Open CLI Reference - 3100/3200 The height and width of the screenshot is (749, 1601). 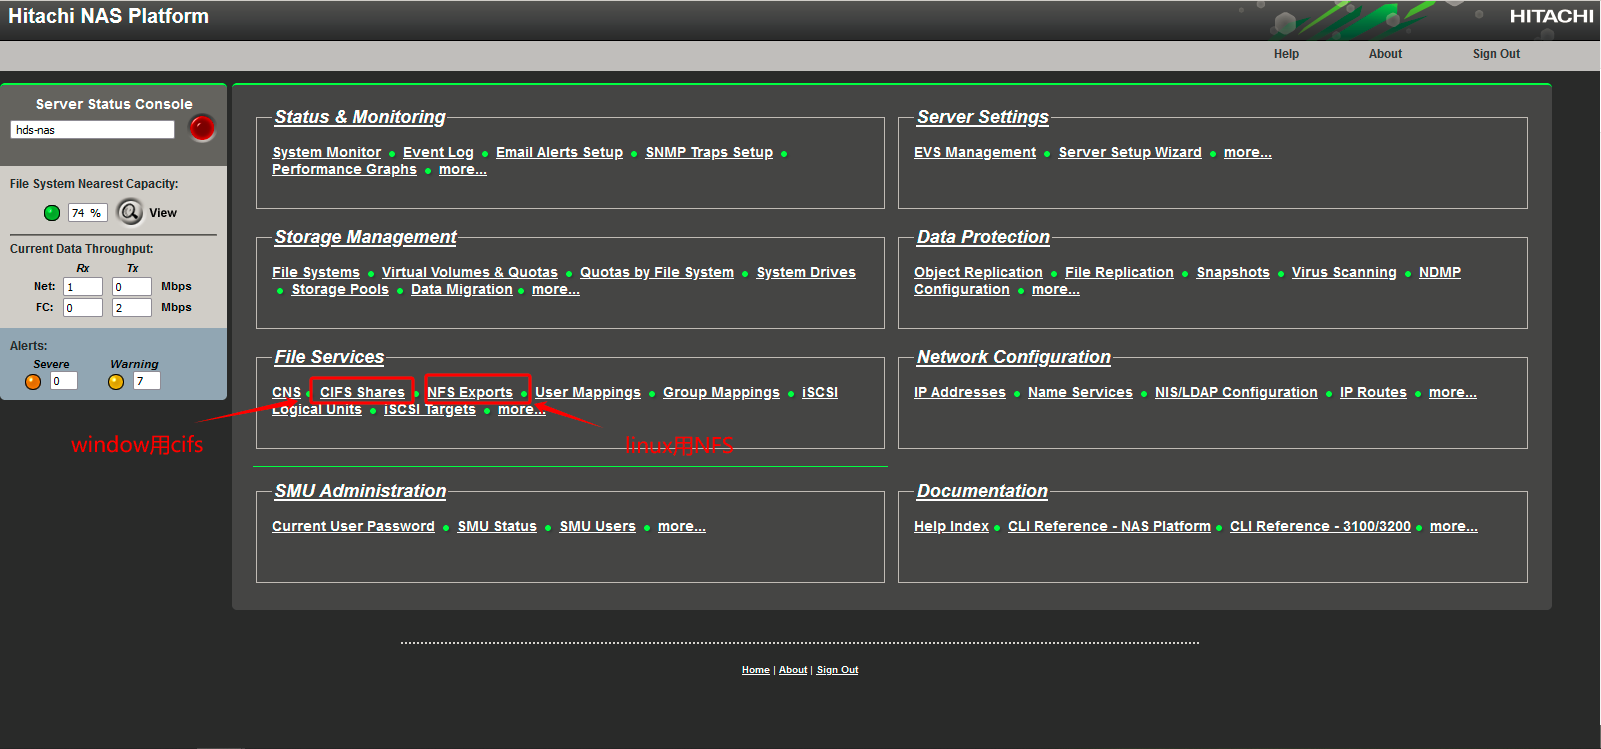coord(1320,526)
